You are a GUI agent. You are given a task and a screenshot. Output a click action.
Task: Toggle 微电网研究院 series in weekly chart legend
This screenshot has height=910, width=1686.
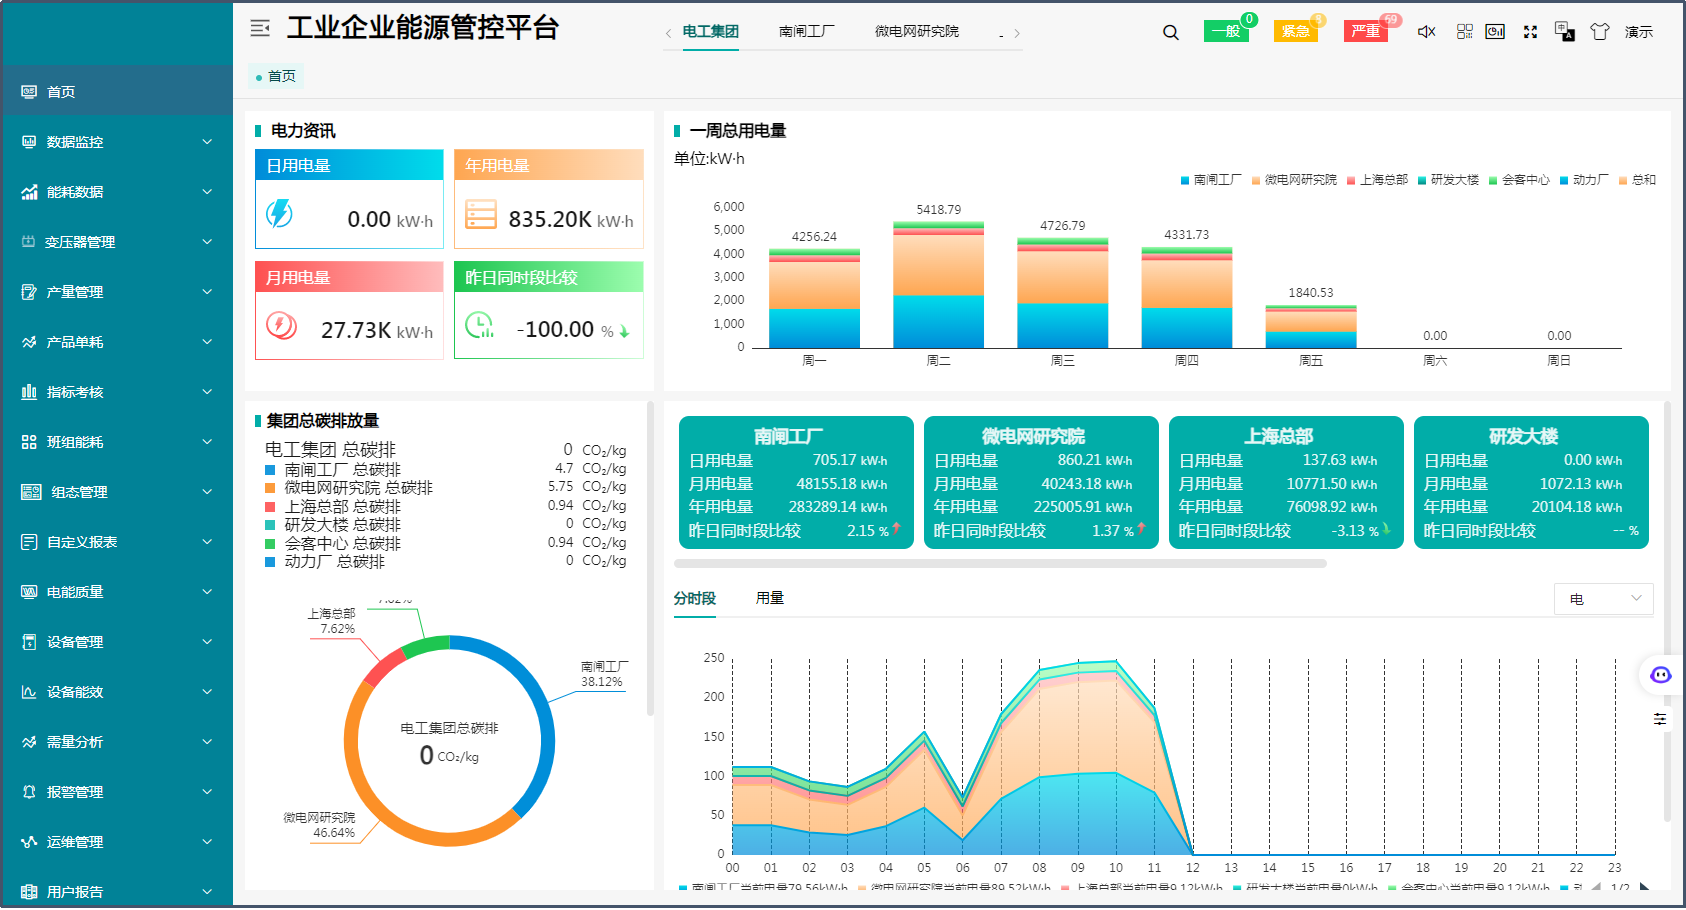[x=1294, y=180]
